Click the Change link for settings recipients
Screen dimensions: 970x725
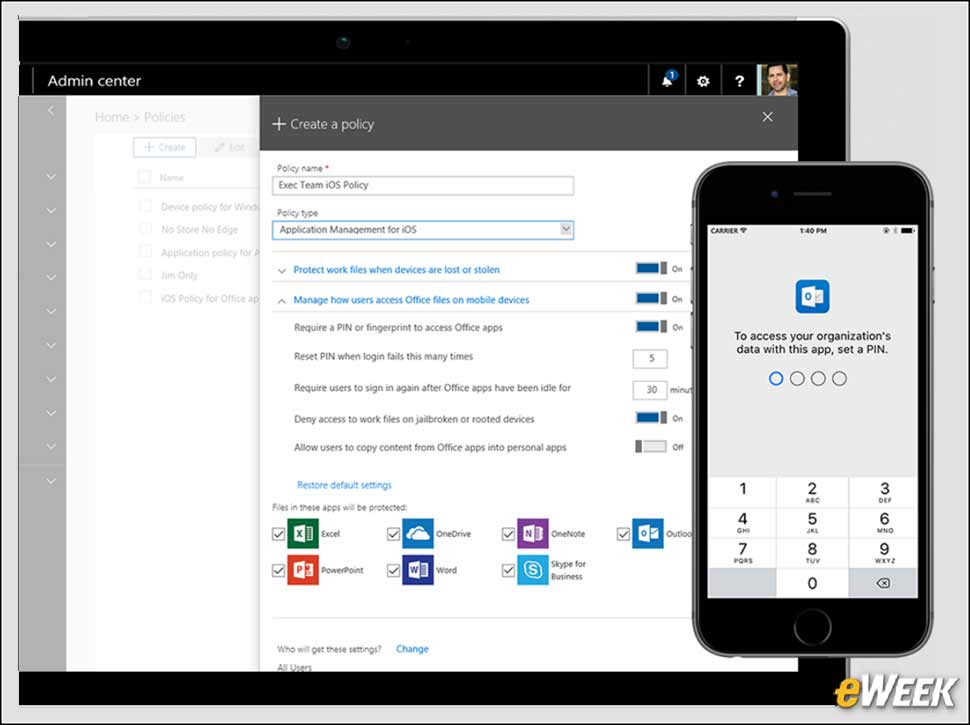pyautogui.click(x=412, y=649)
